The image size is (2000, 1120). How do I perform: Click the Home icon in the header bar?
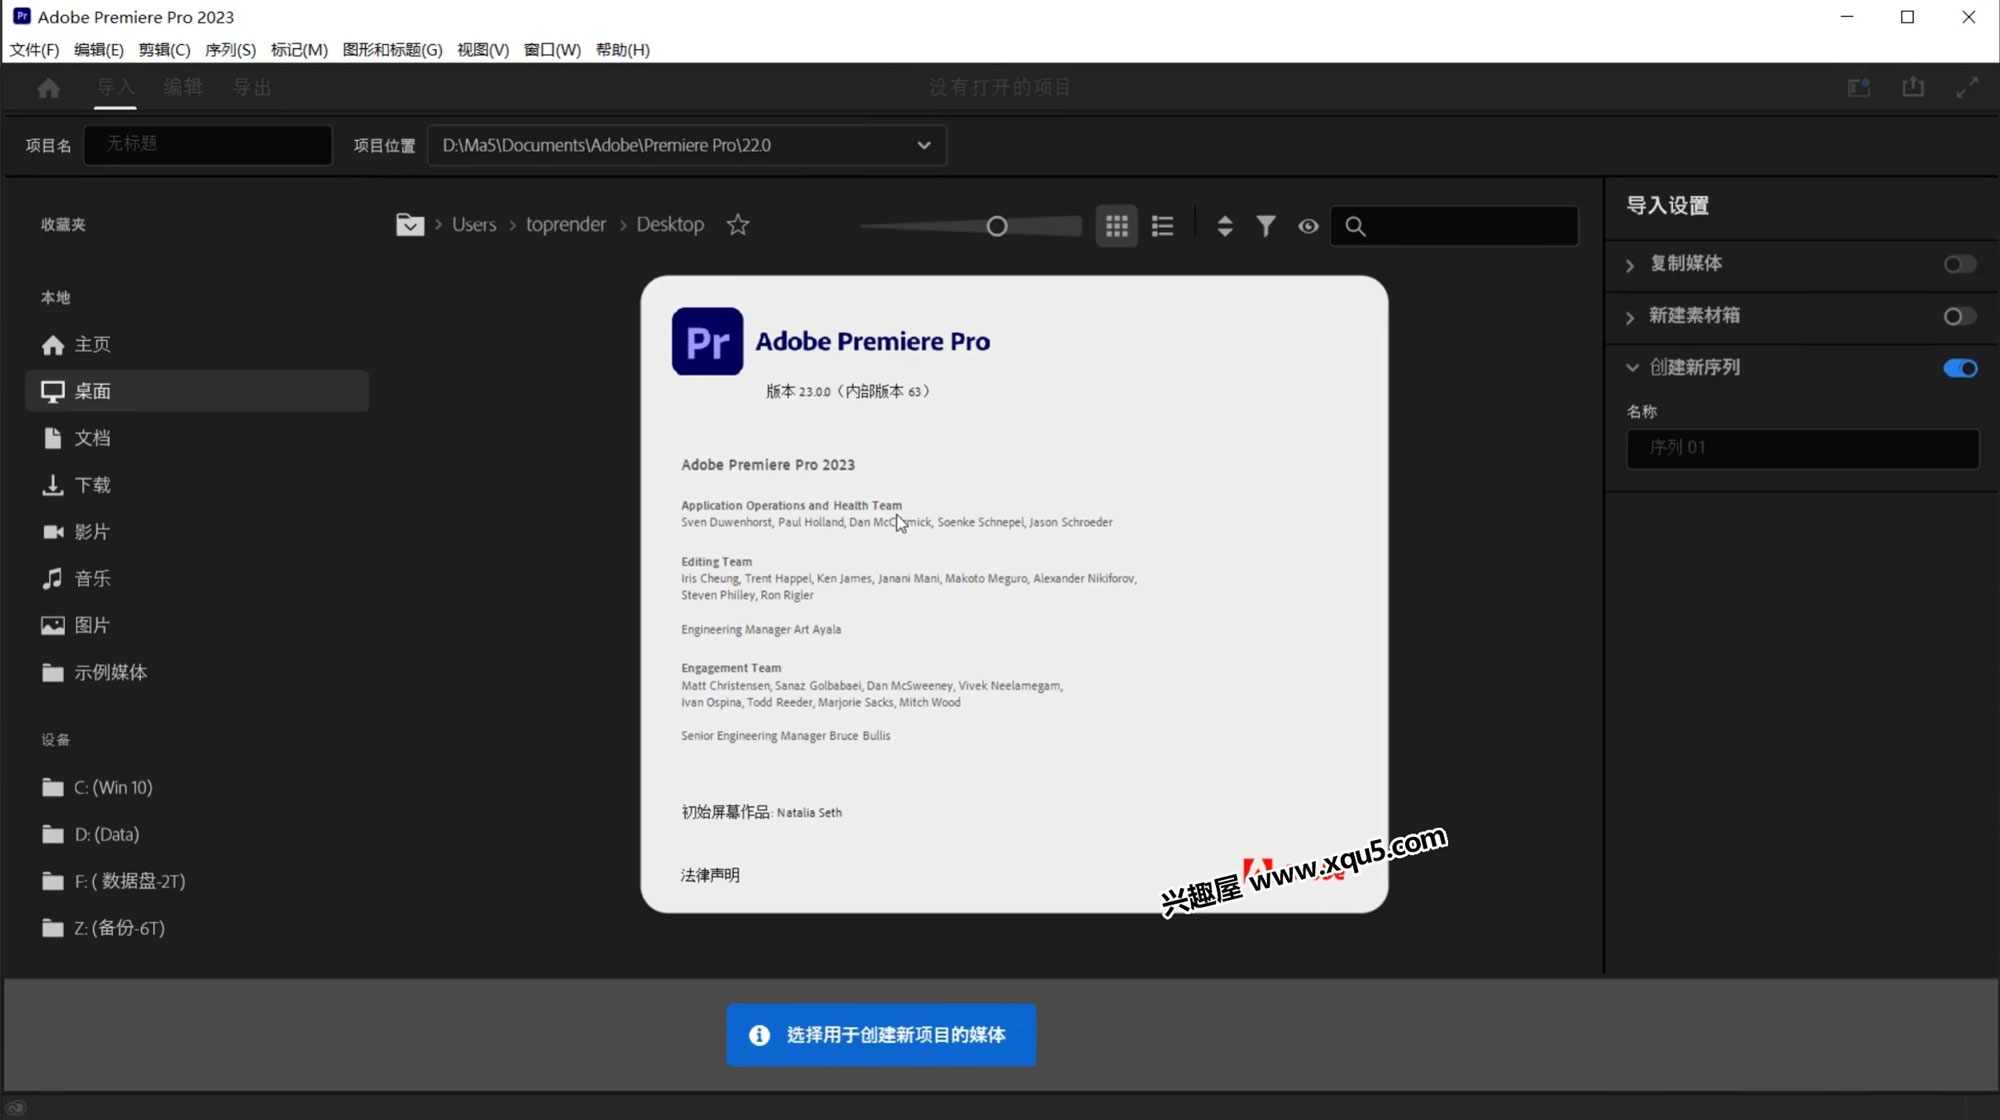(48, 88)
